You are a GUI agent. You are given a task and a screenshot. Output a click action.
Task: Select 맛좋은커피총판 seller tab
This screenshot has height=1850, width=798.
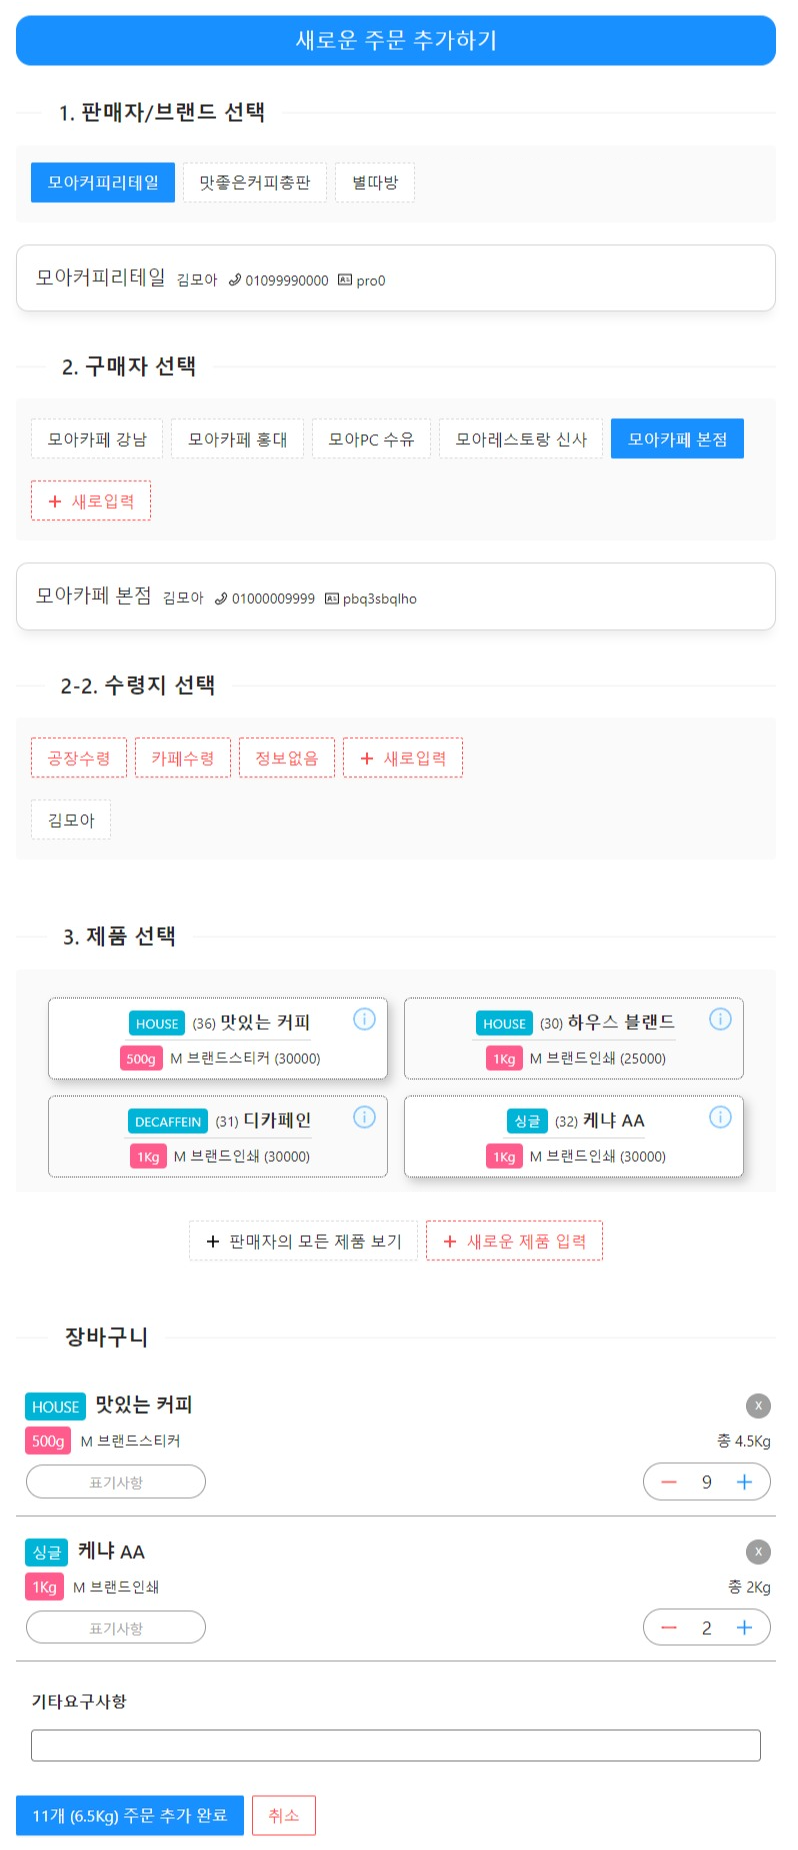pyautogui.click(x=253, y=182)
